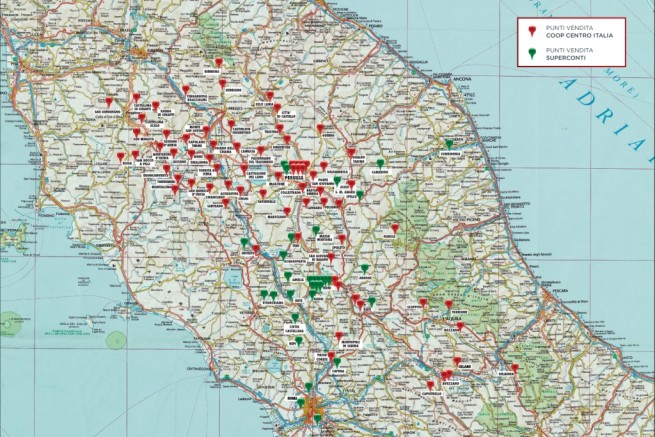Select the red pin at Scoppito

coord(423,301)
